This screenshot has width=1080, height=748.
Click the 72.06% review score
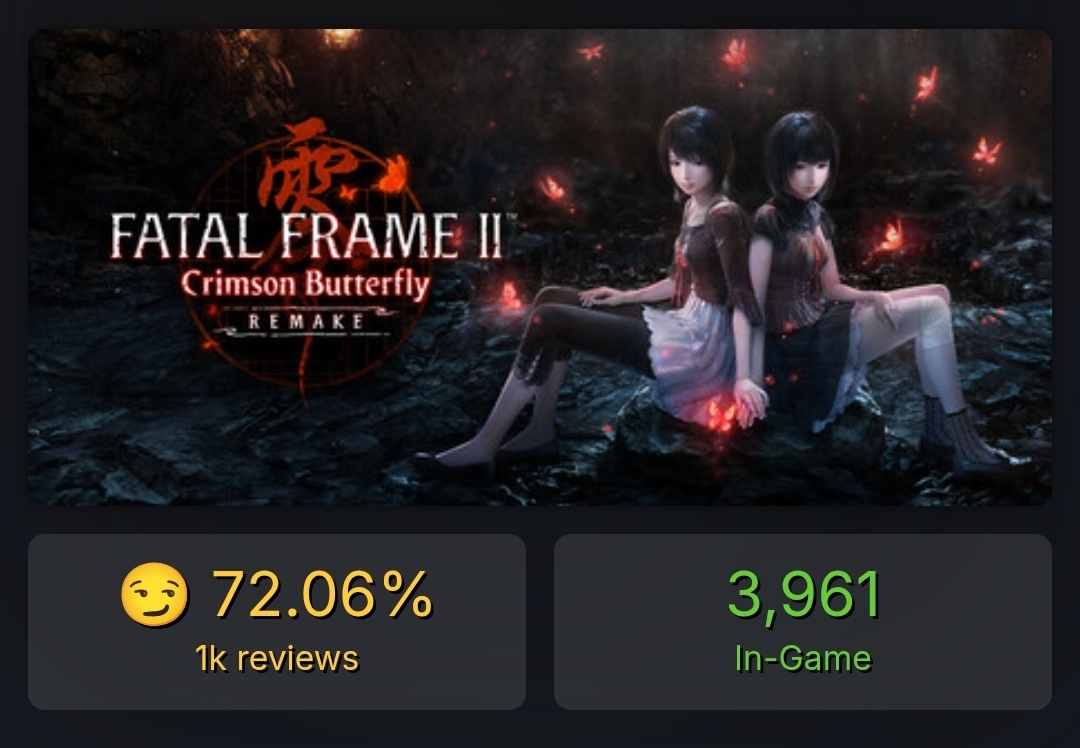pyautogui.click(x=322, y=594)
